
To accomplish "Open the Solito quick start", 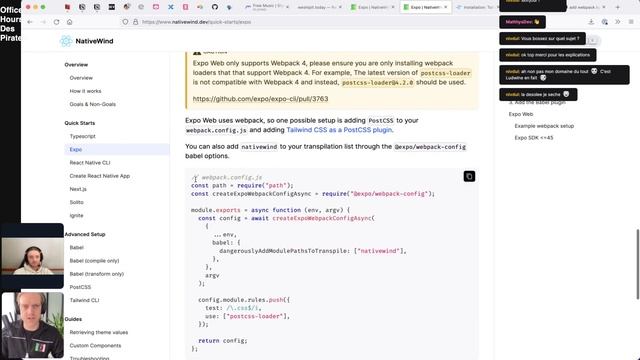I will pos(76,202).
